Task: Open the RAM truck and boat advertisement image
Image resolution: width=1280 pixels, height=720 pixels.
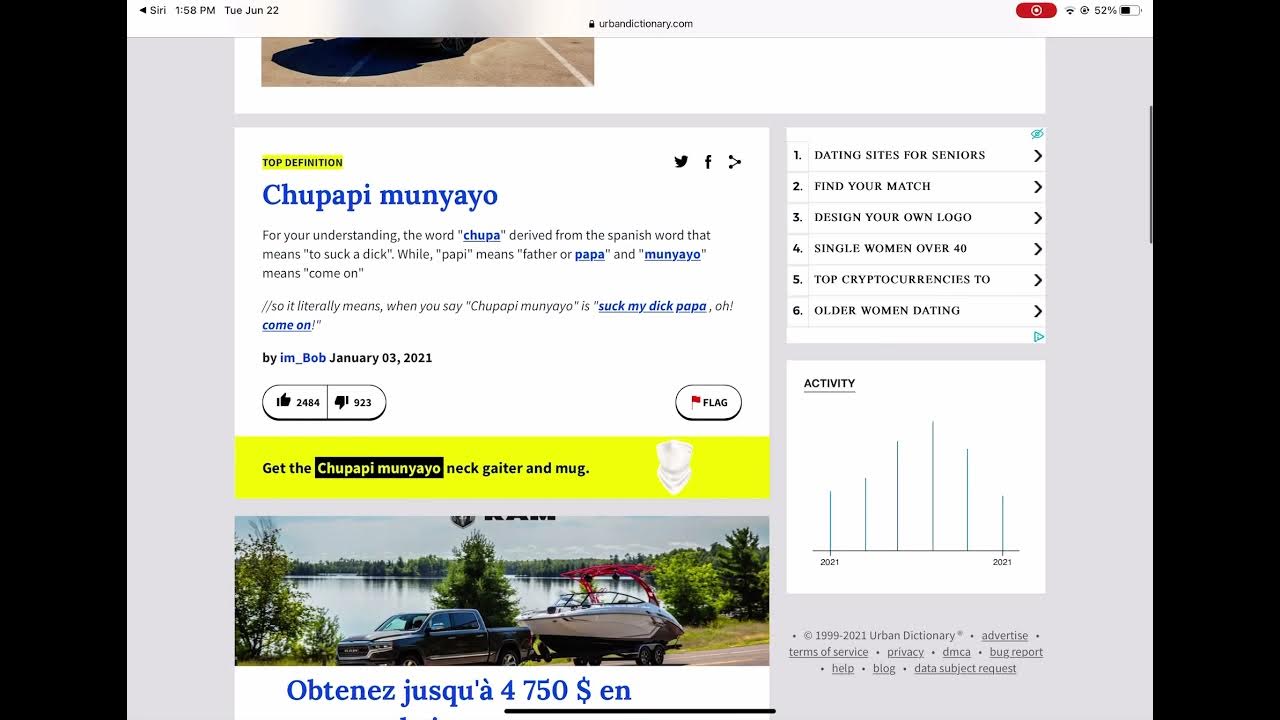Action: pos(502,591)
